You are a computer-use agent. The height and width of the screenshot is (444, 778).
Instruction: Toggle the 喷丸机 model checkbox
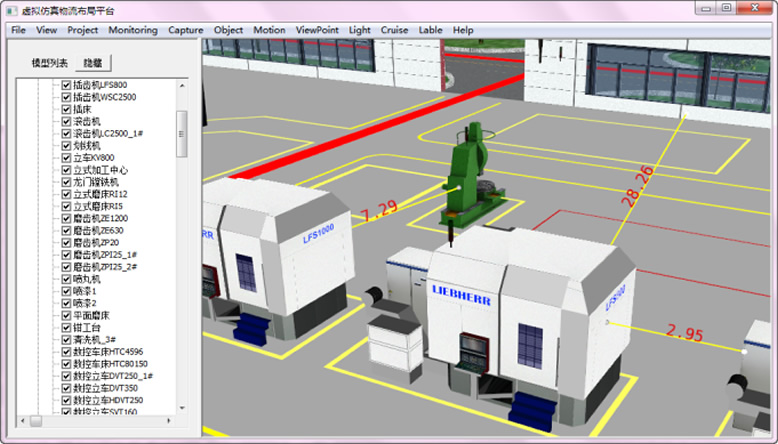click(67, 279)
